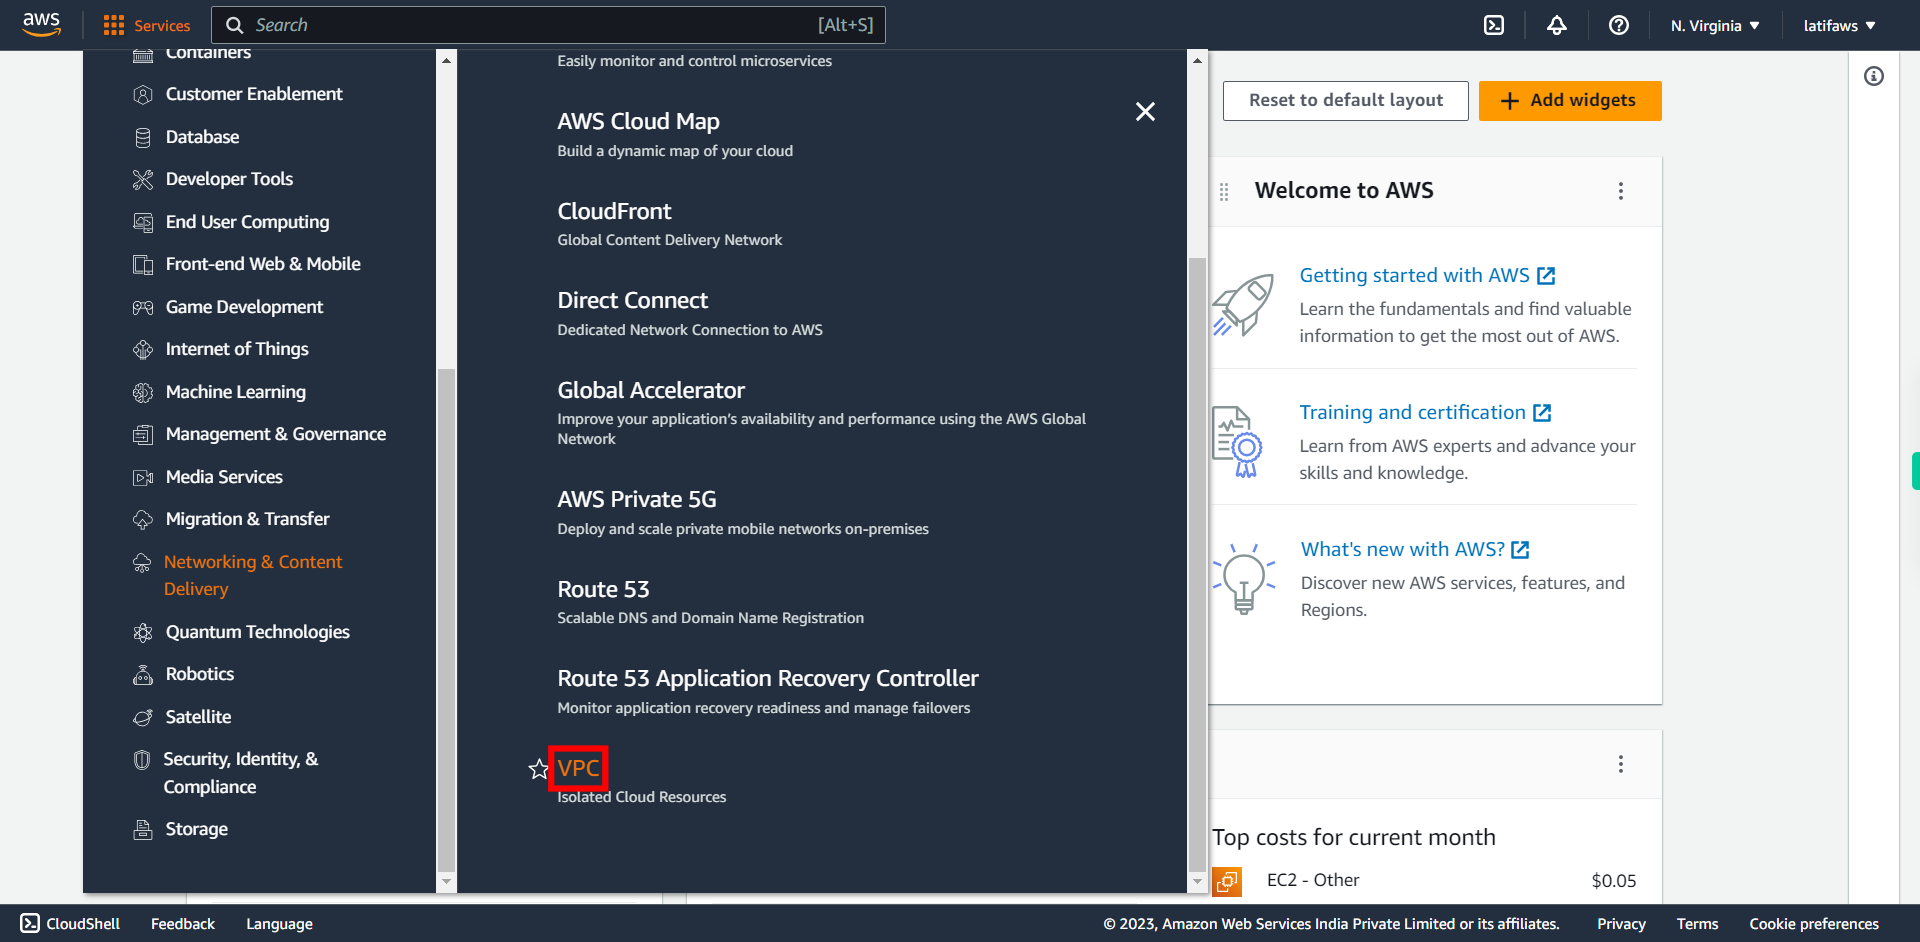
Task: Open CloudShell in the footer
Action: tap(70, 924)
